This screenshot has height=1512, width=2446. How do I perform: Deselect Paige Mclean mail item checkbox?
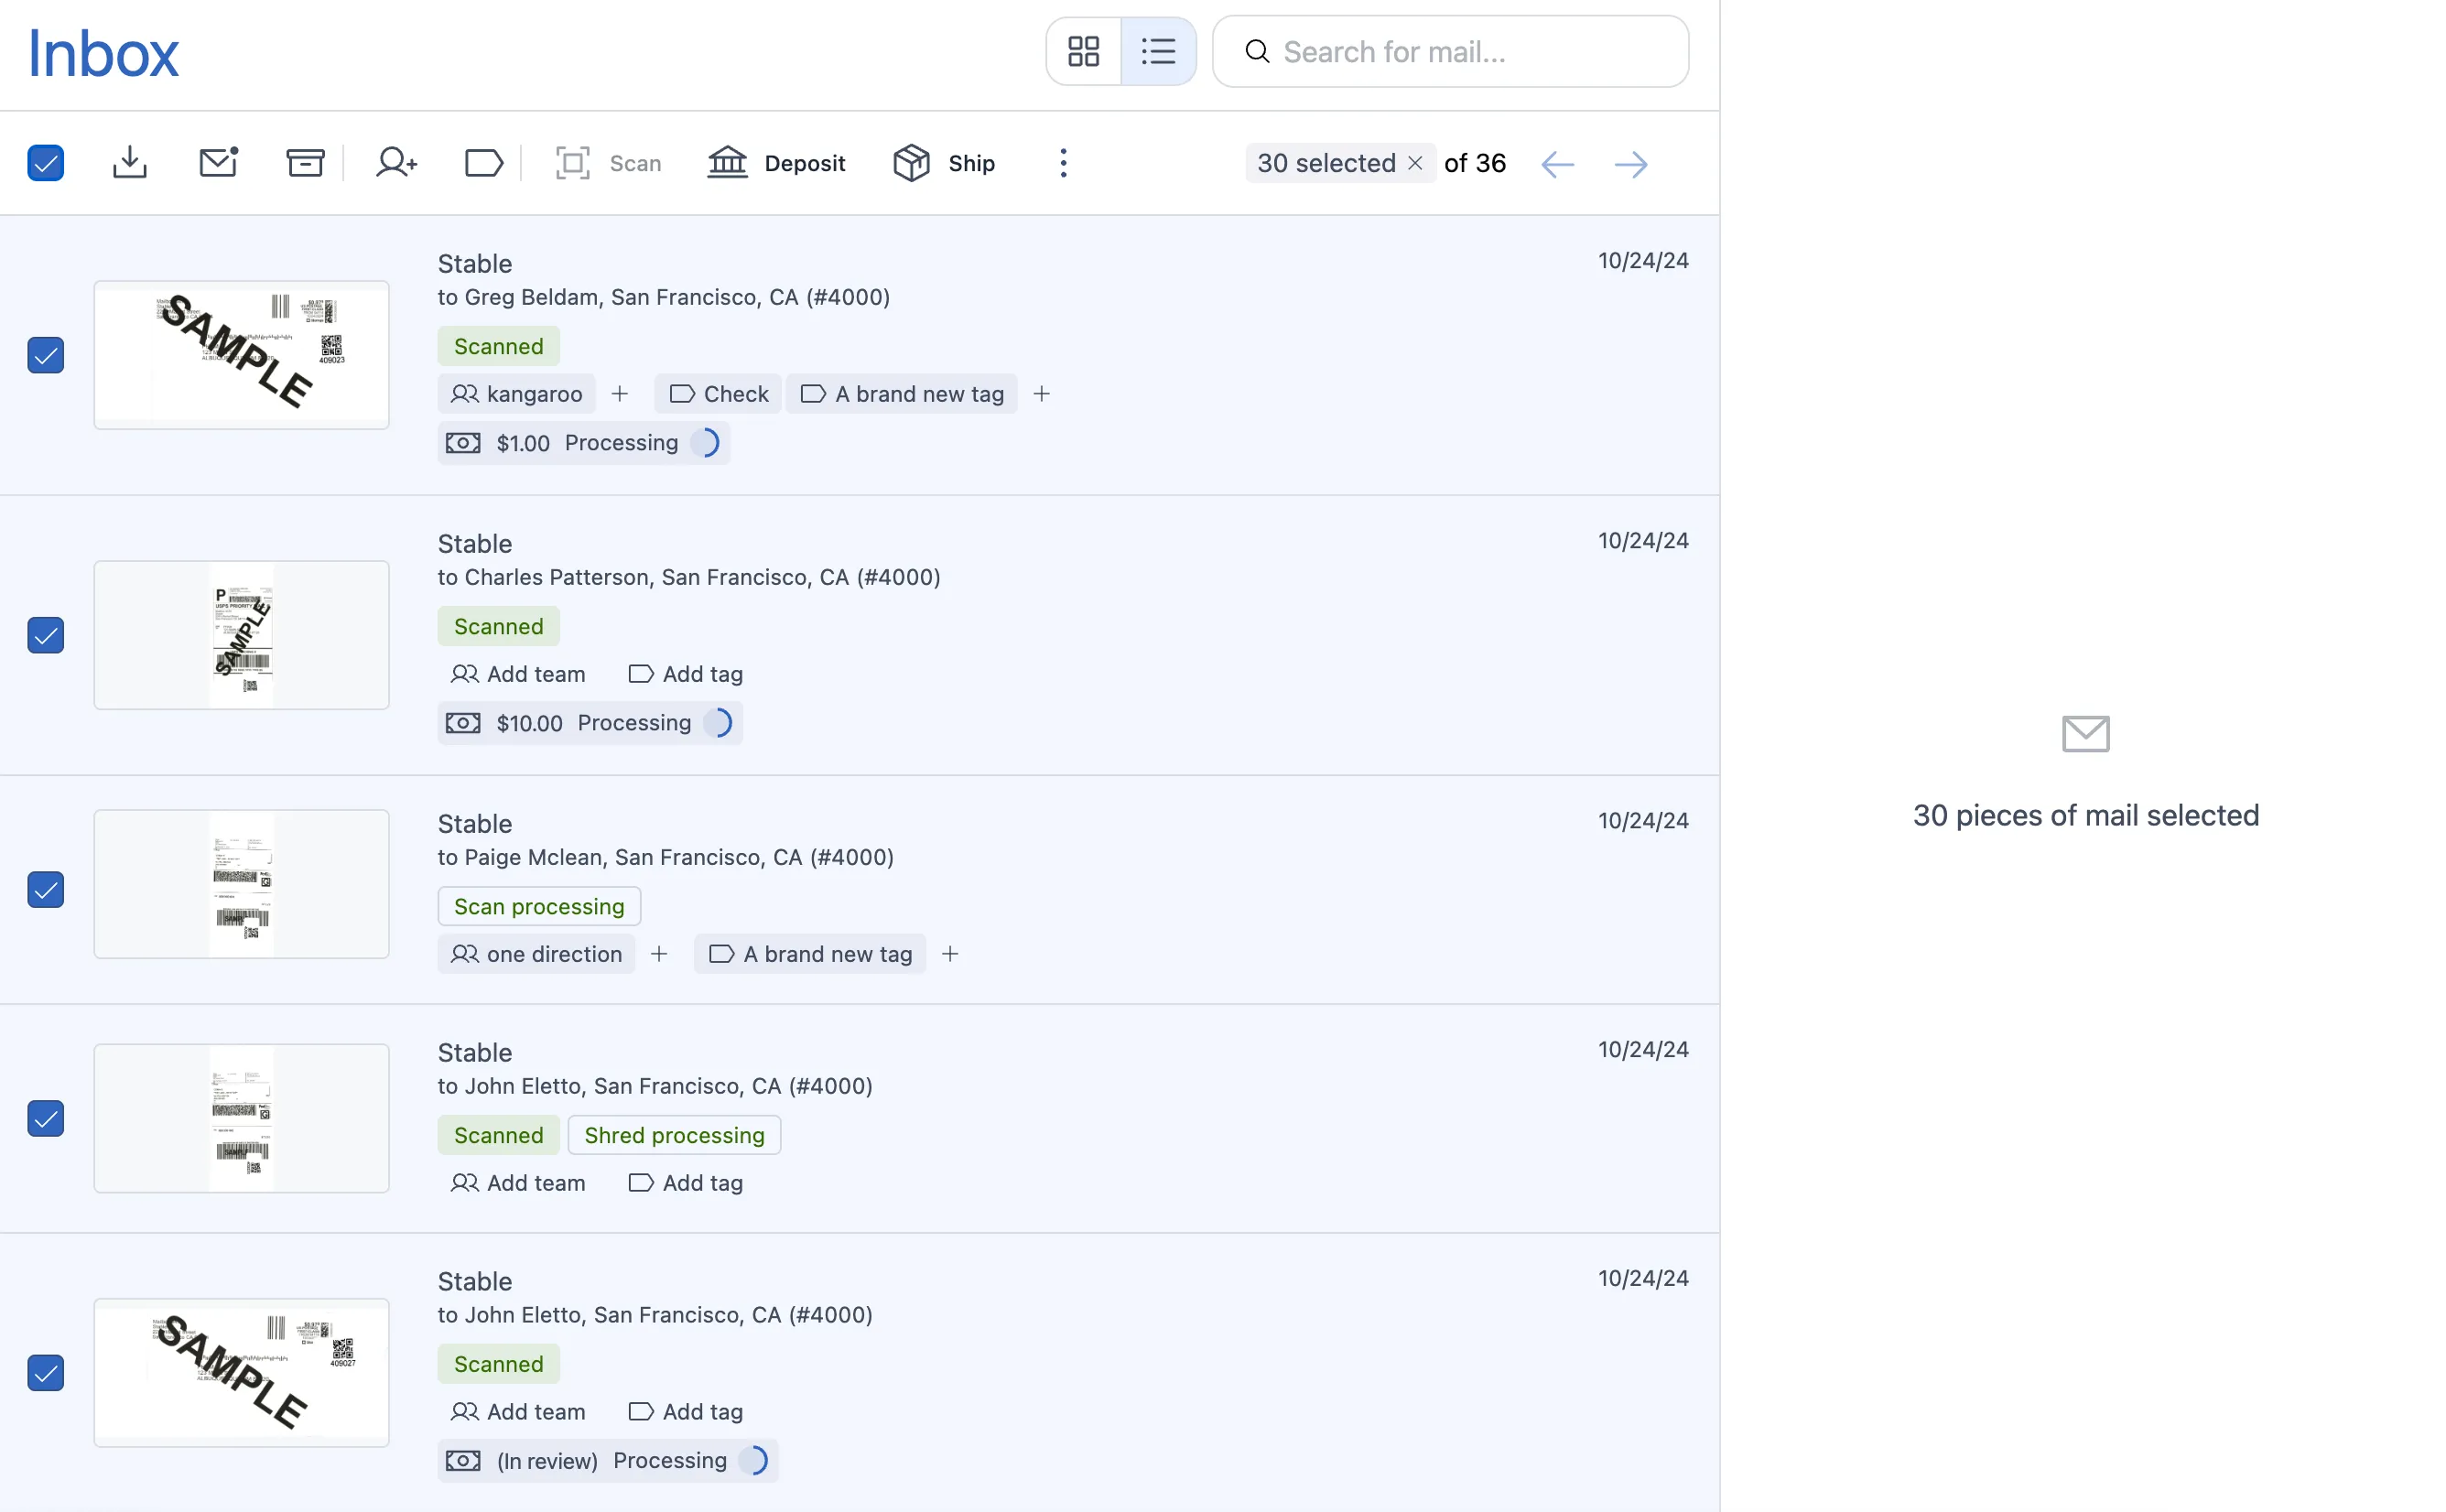click(46, 889)
